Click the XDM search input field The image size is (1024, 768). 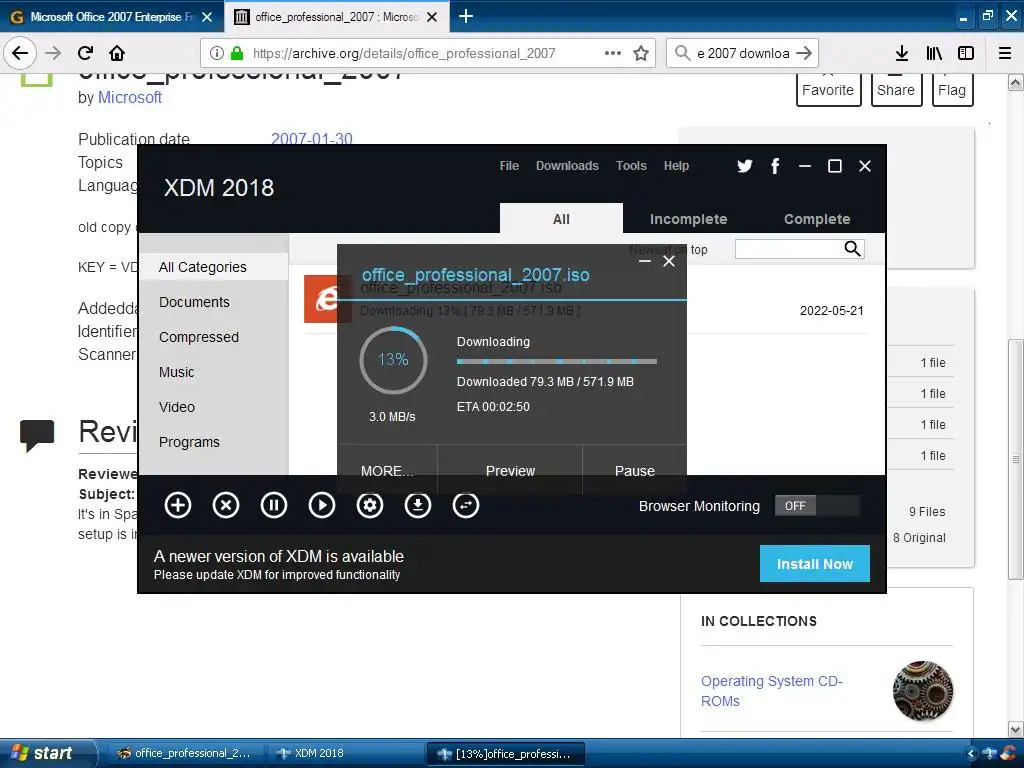coord(789,249)
